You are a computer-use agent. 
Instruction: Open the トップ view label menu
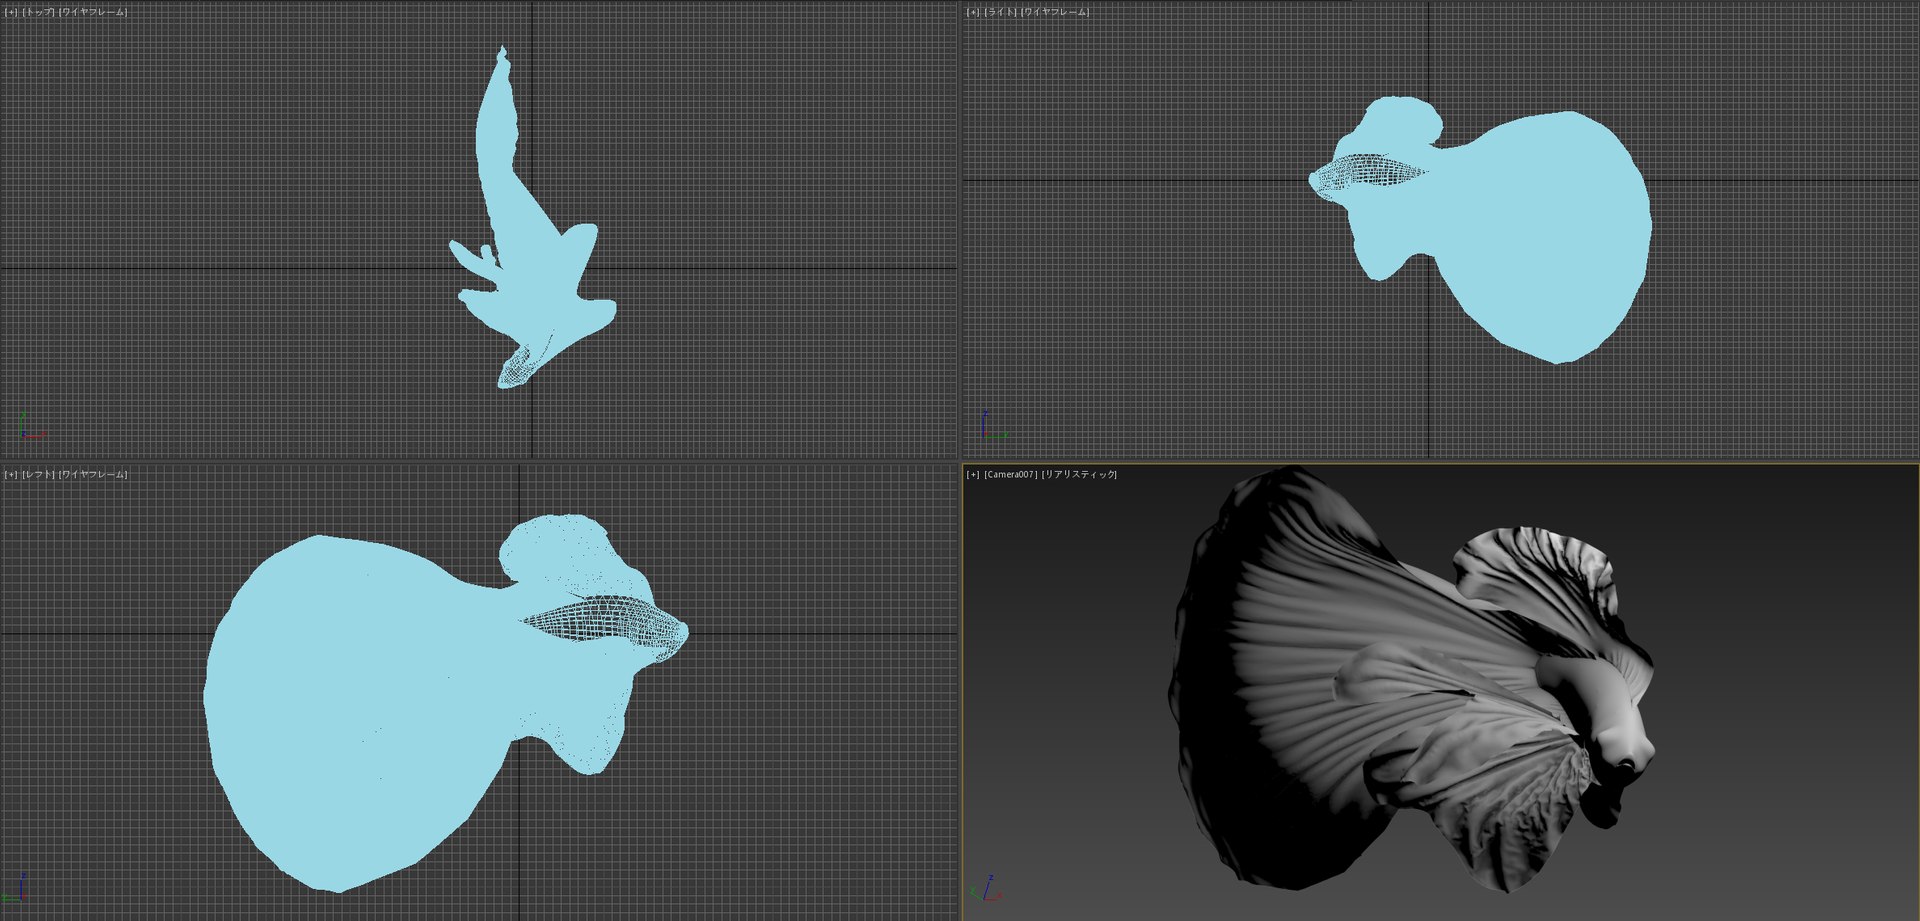tap(38, 12)
